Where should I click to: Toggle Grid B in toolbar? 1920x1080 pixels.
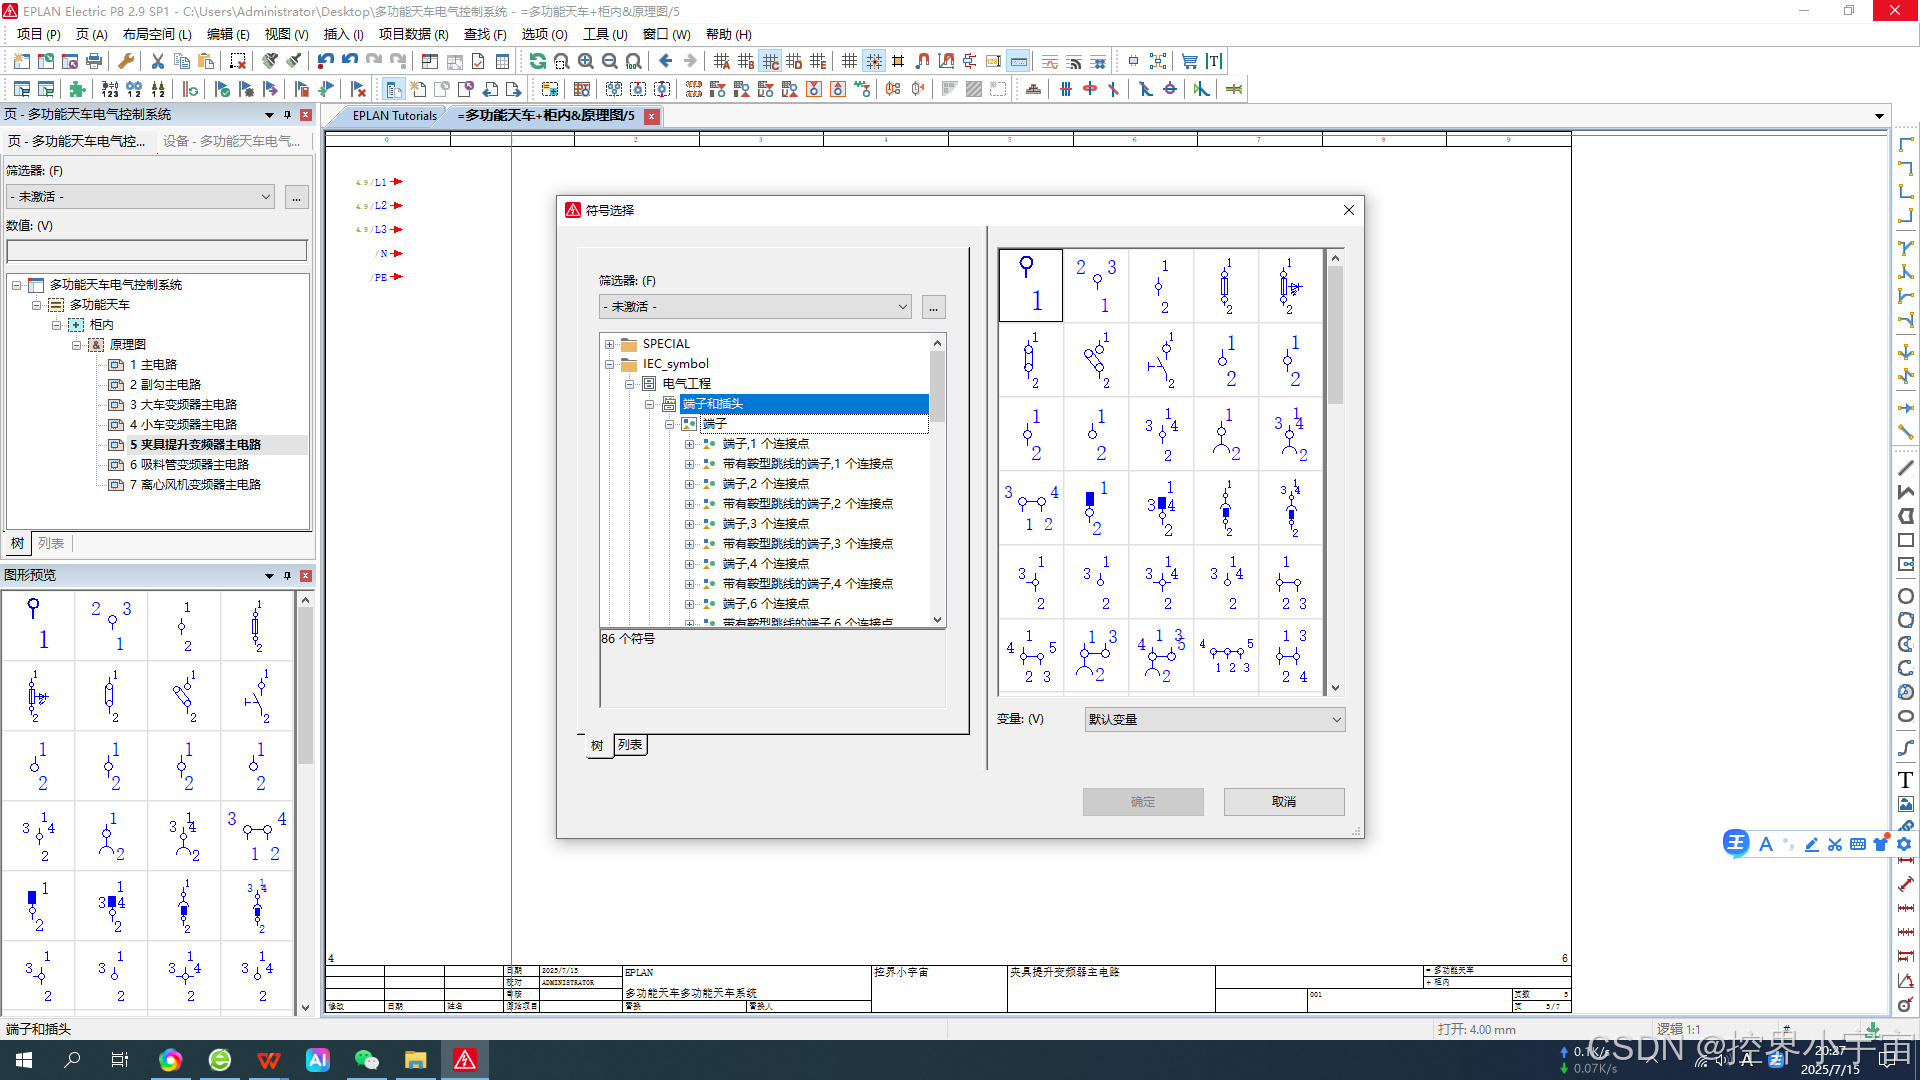(746, 61)
